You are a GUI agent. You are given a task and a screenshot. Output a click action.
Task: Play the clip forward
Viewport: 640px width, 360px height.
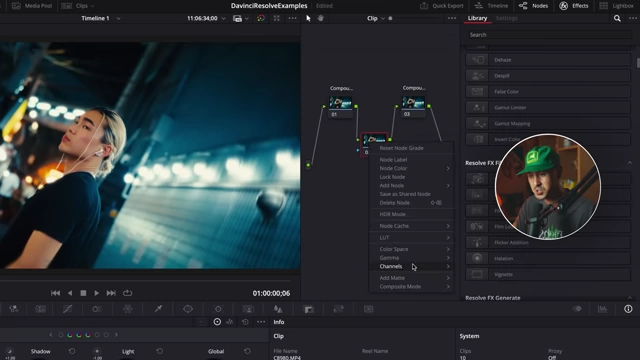(97, 293)
